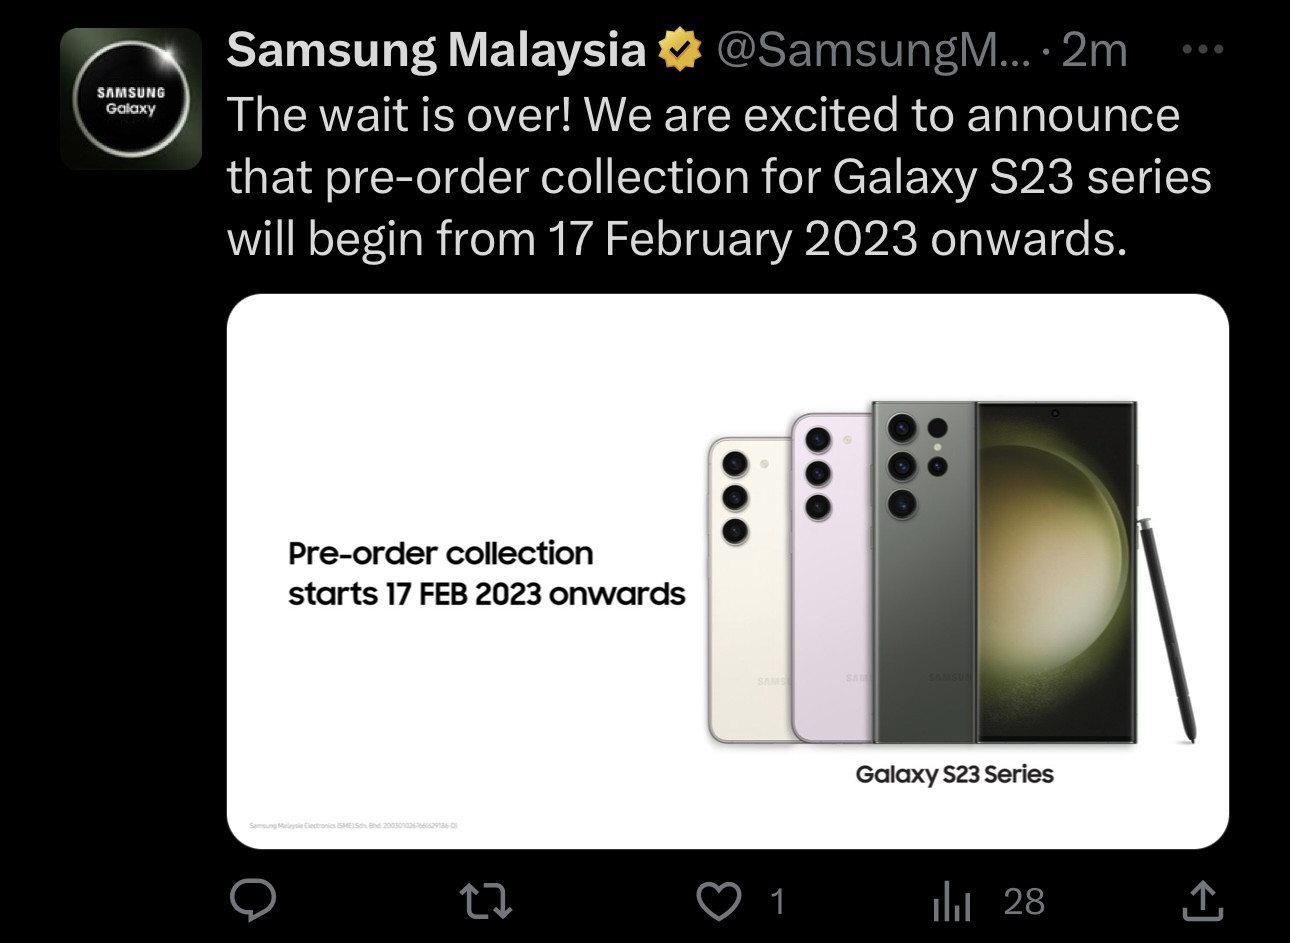Viewport: 1290px width, 943px height.
Task: Click the like count number 1
Action: click(x=777, y=902)
